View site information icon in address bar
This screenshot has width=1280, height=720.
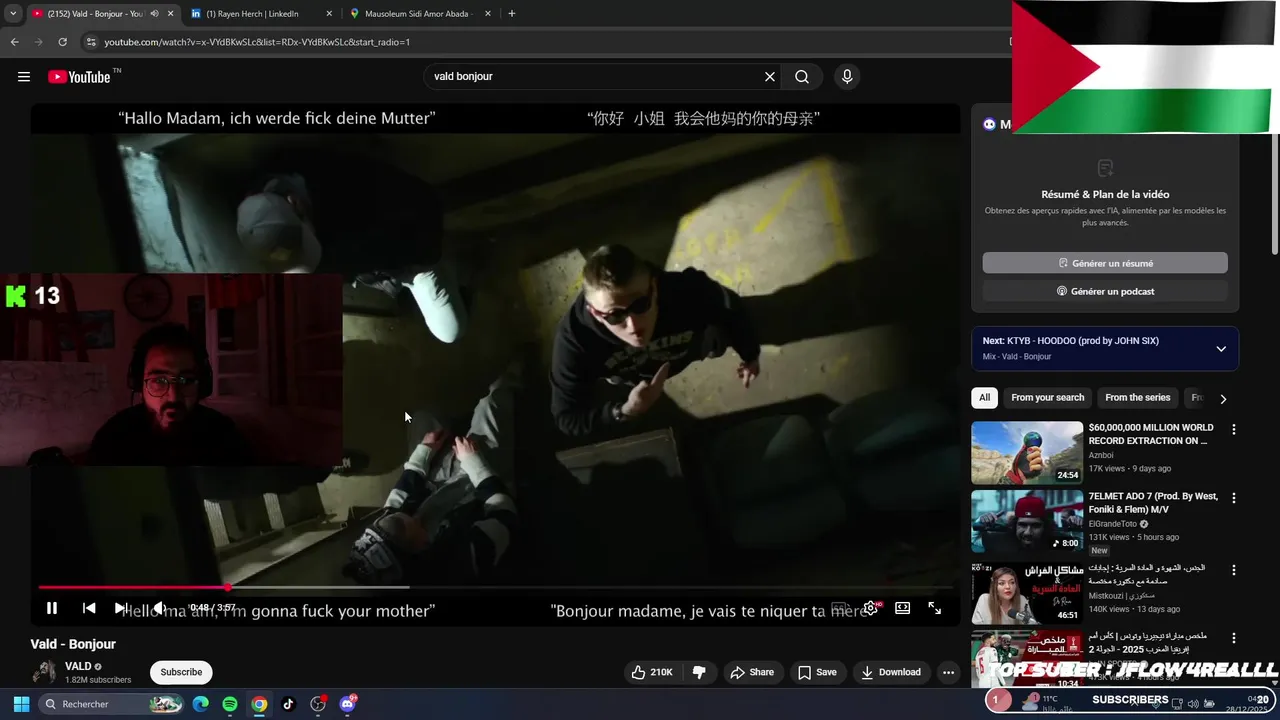pyautogui.click(x=91, y=42)
